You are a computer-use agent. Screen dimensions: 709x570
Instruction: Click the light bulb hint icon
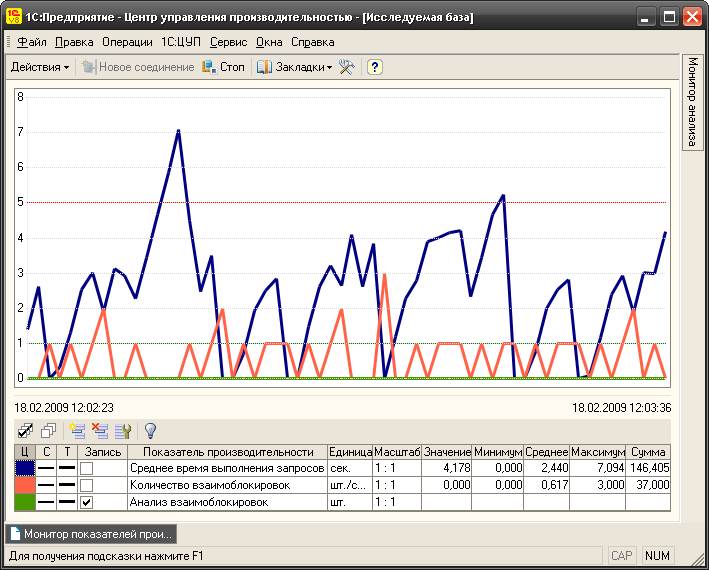pyautogui.click(x=150, y=431)
